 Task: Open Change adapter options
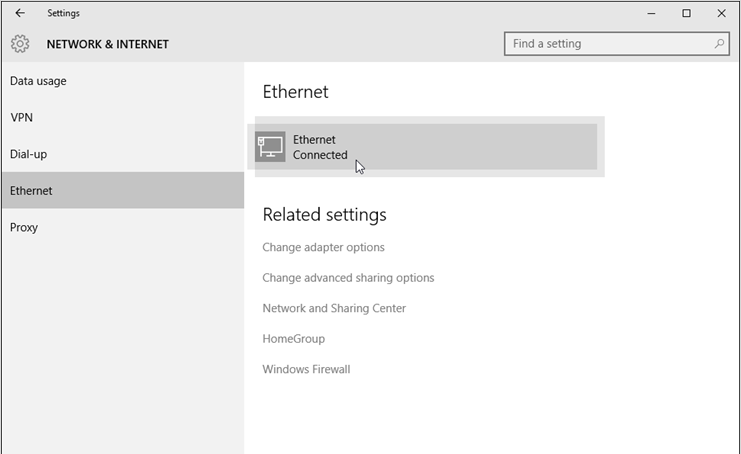[x=323, y=247]
